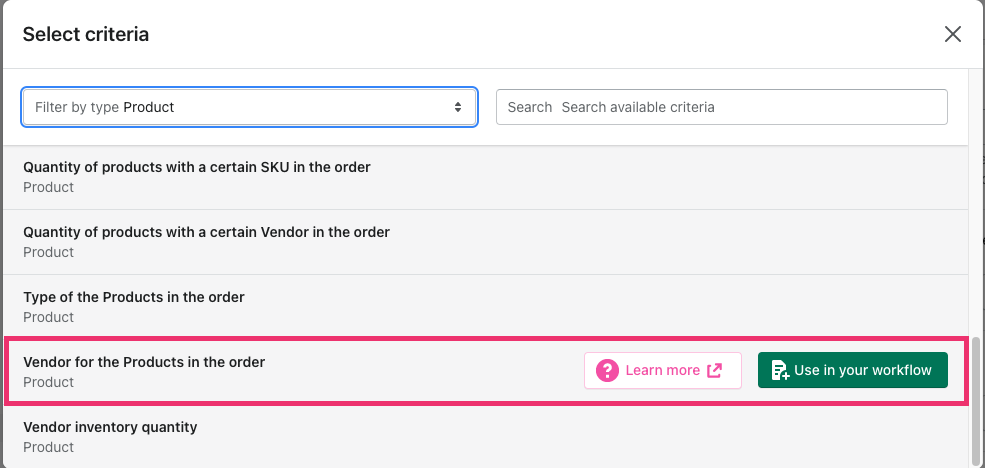Select Quantity of products with a certain SKU
This screenshot has height=468, width=985.
point(197,167)
